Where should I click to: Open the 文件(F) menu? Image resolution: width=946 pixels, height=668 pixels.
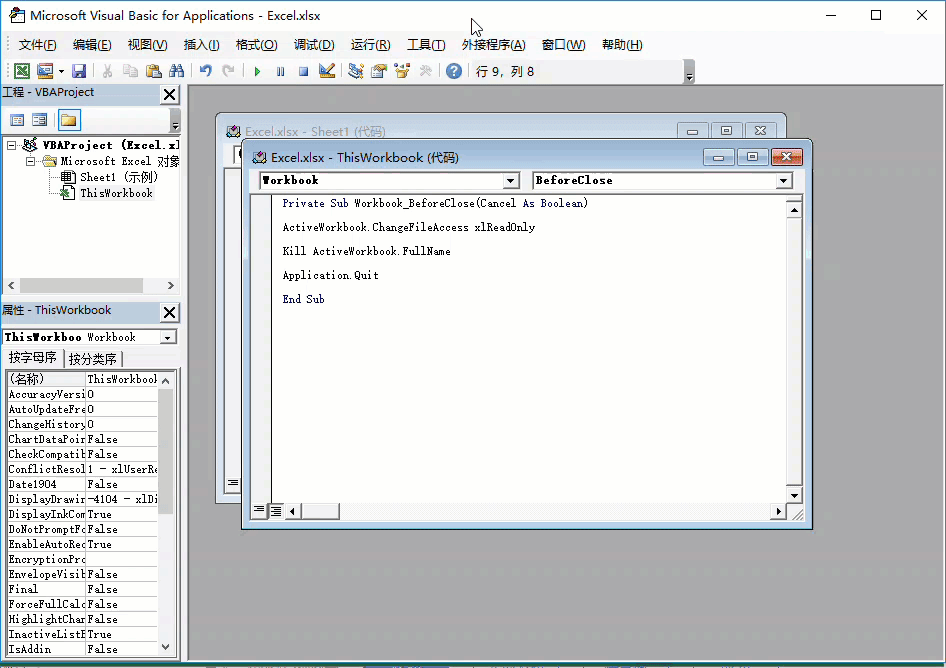click(x=37, y=45)
